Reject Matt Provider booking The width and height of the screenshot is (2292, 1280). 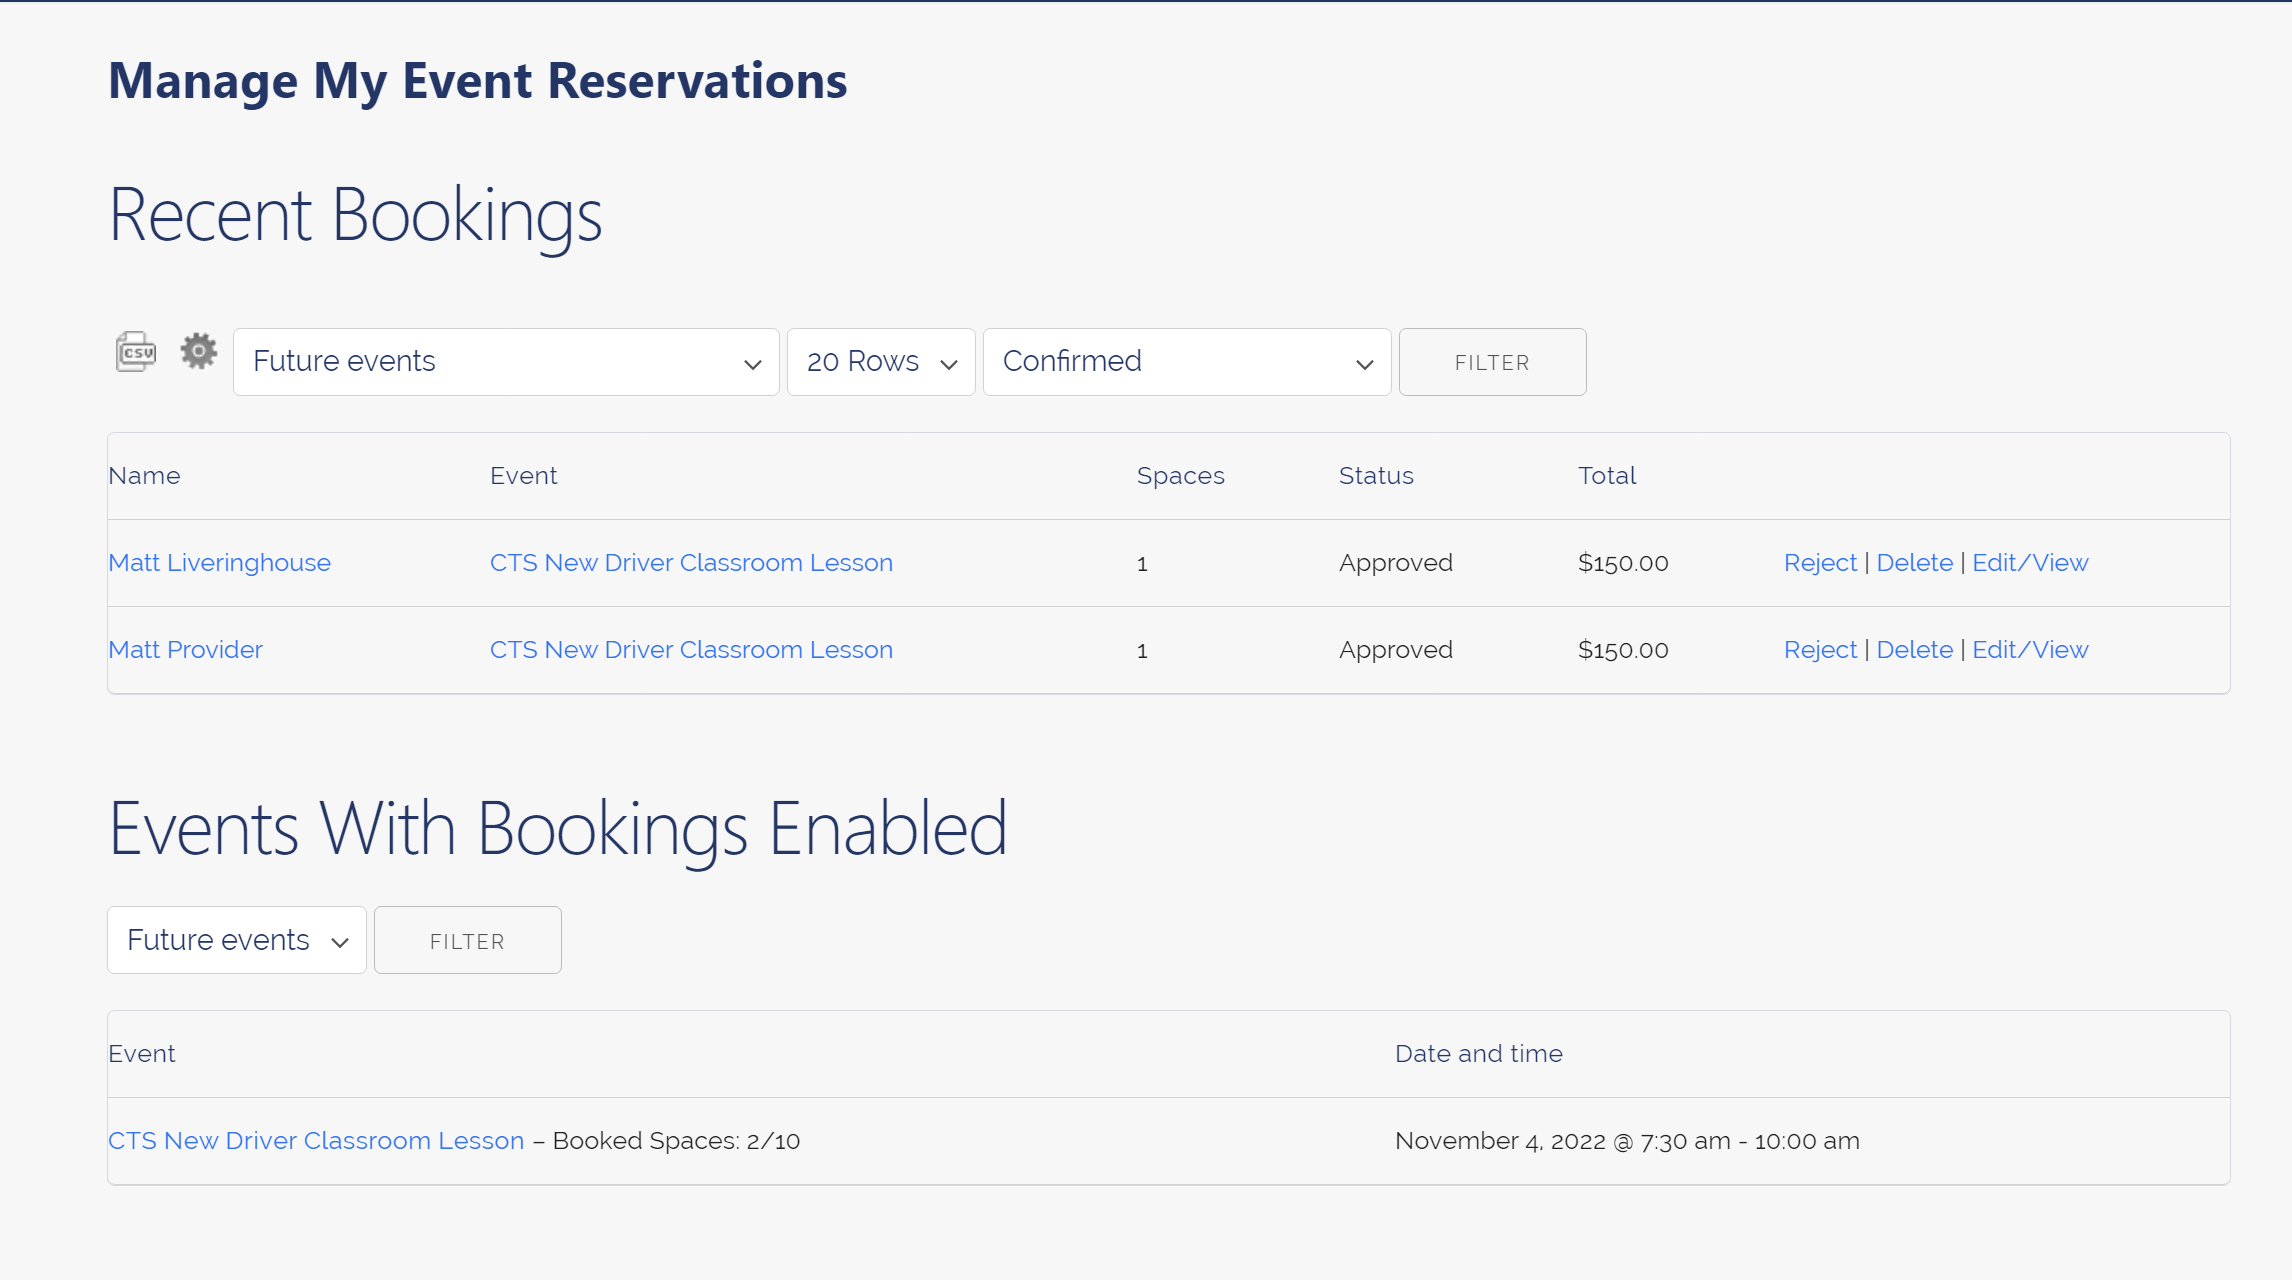tap(1820, 650)
